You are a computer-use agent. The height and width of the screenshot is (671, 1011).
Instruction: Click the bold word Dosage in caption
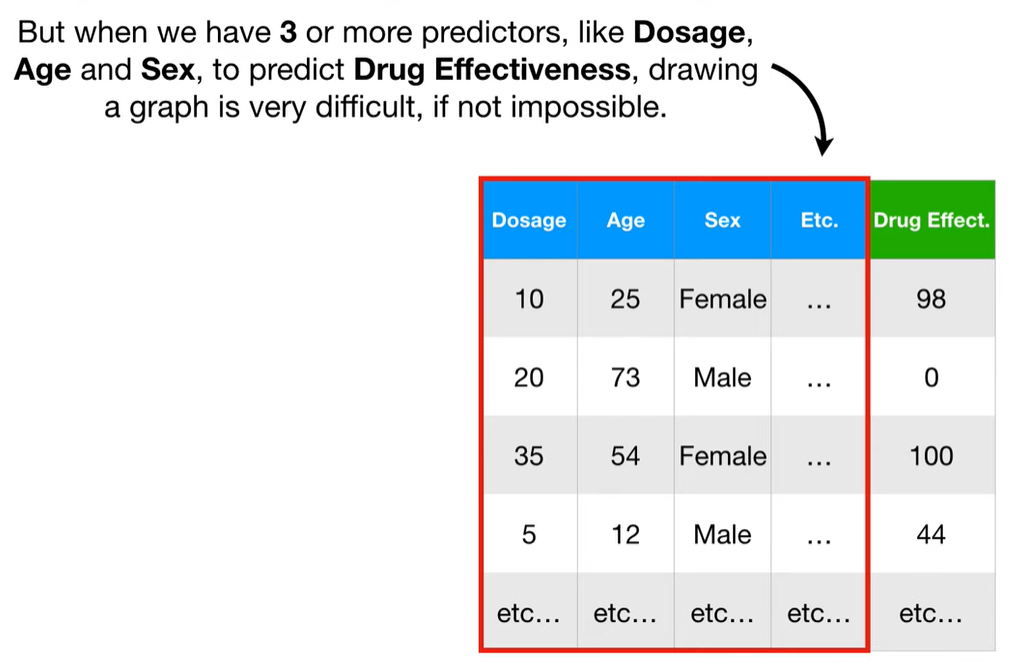point(689,33)
